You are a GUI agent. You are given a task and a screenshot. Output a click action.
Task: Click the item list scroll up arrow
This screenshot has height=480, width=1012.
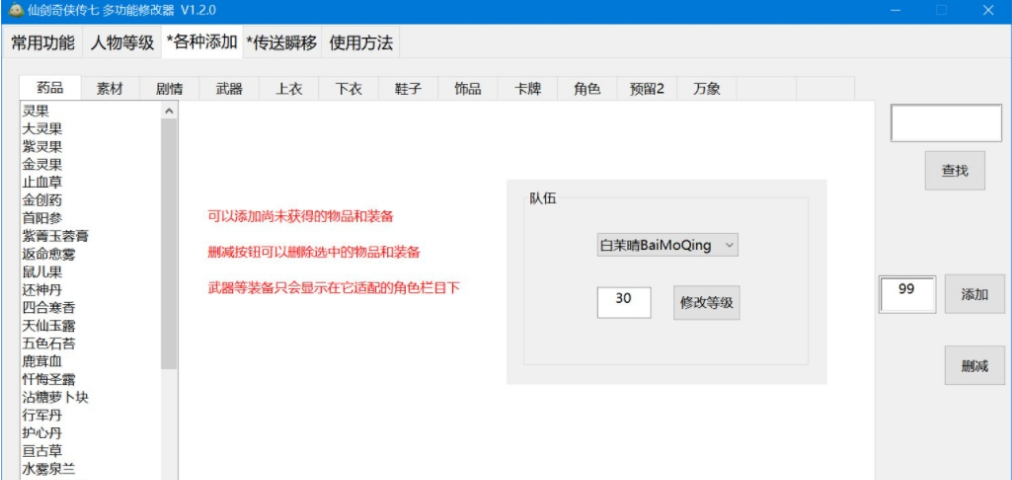(168, 111)
